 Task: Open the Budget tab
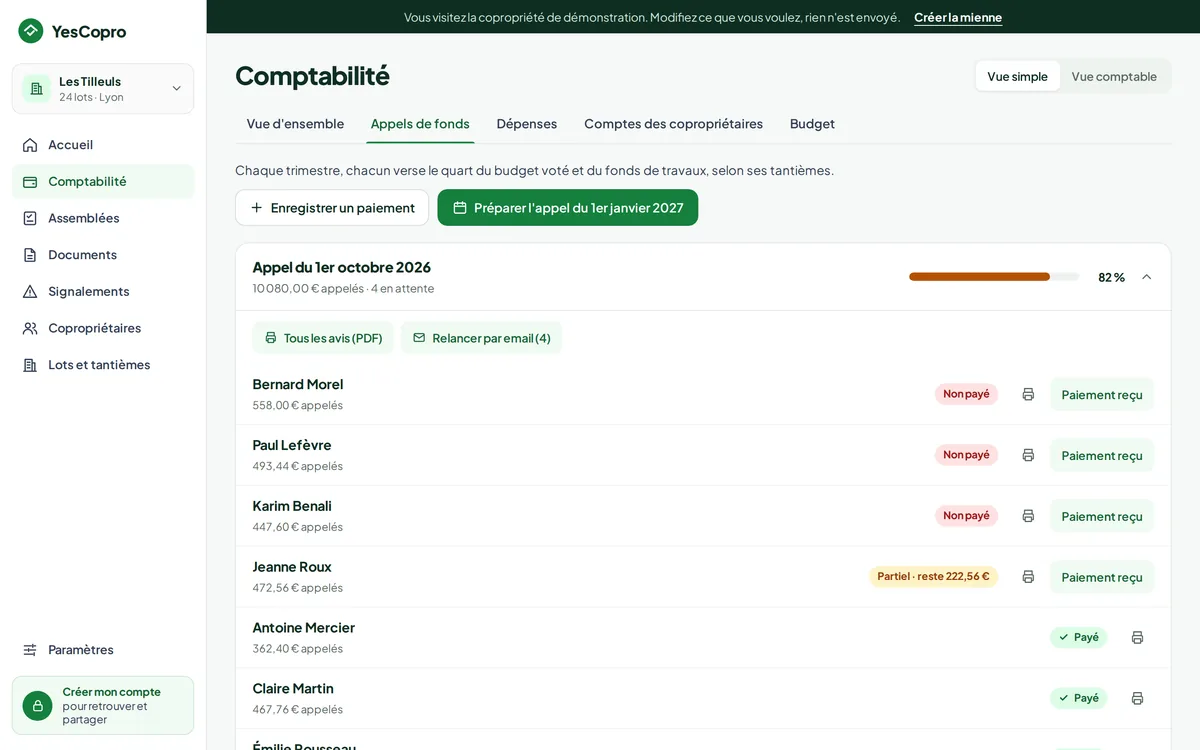(x=812, y=124)
